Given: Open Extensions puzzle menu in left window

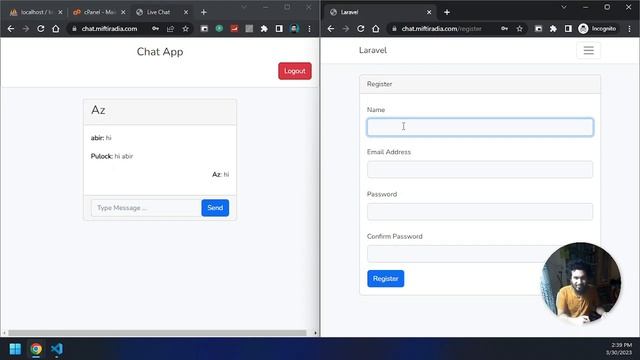Looking at the screenshot, I should tap(264, 29).
